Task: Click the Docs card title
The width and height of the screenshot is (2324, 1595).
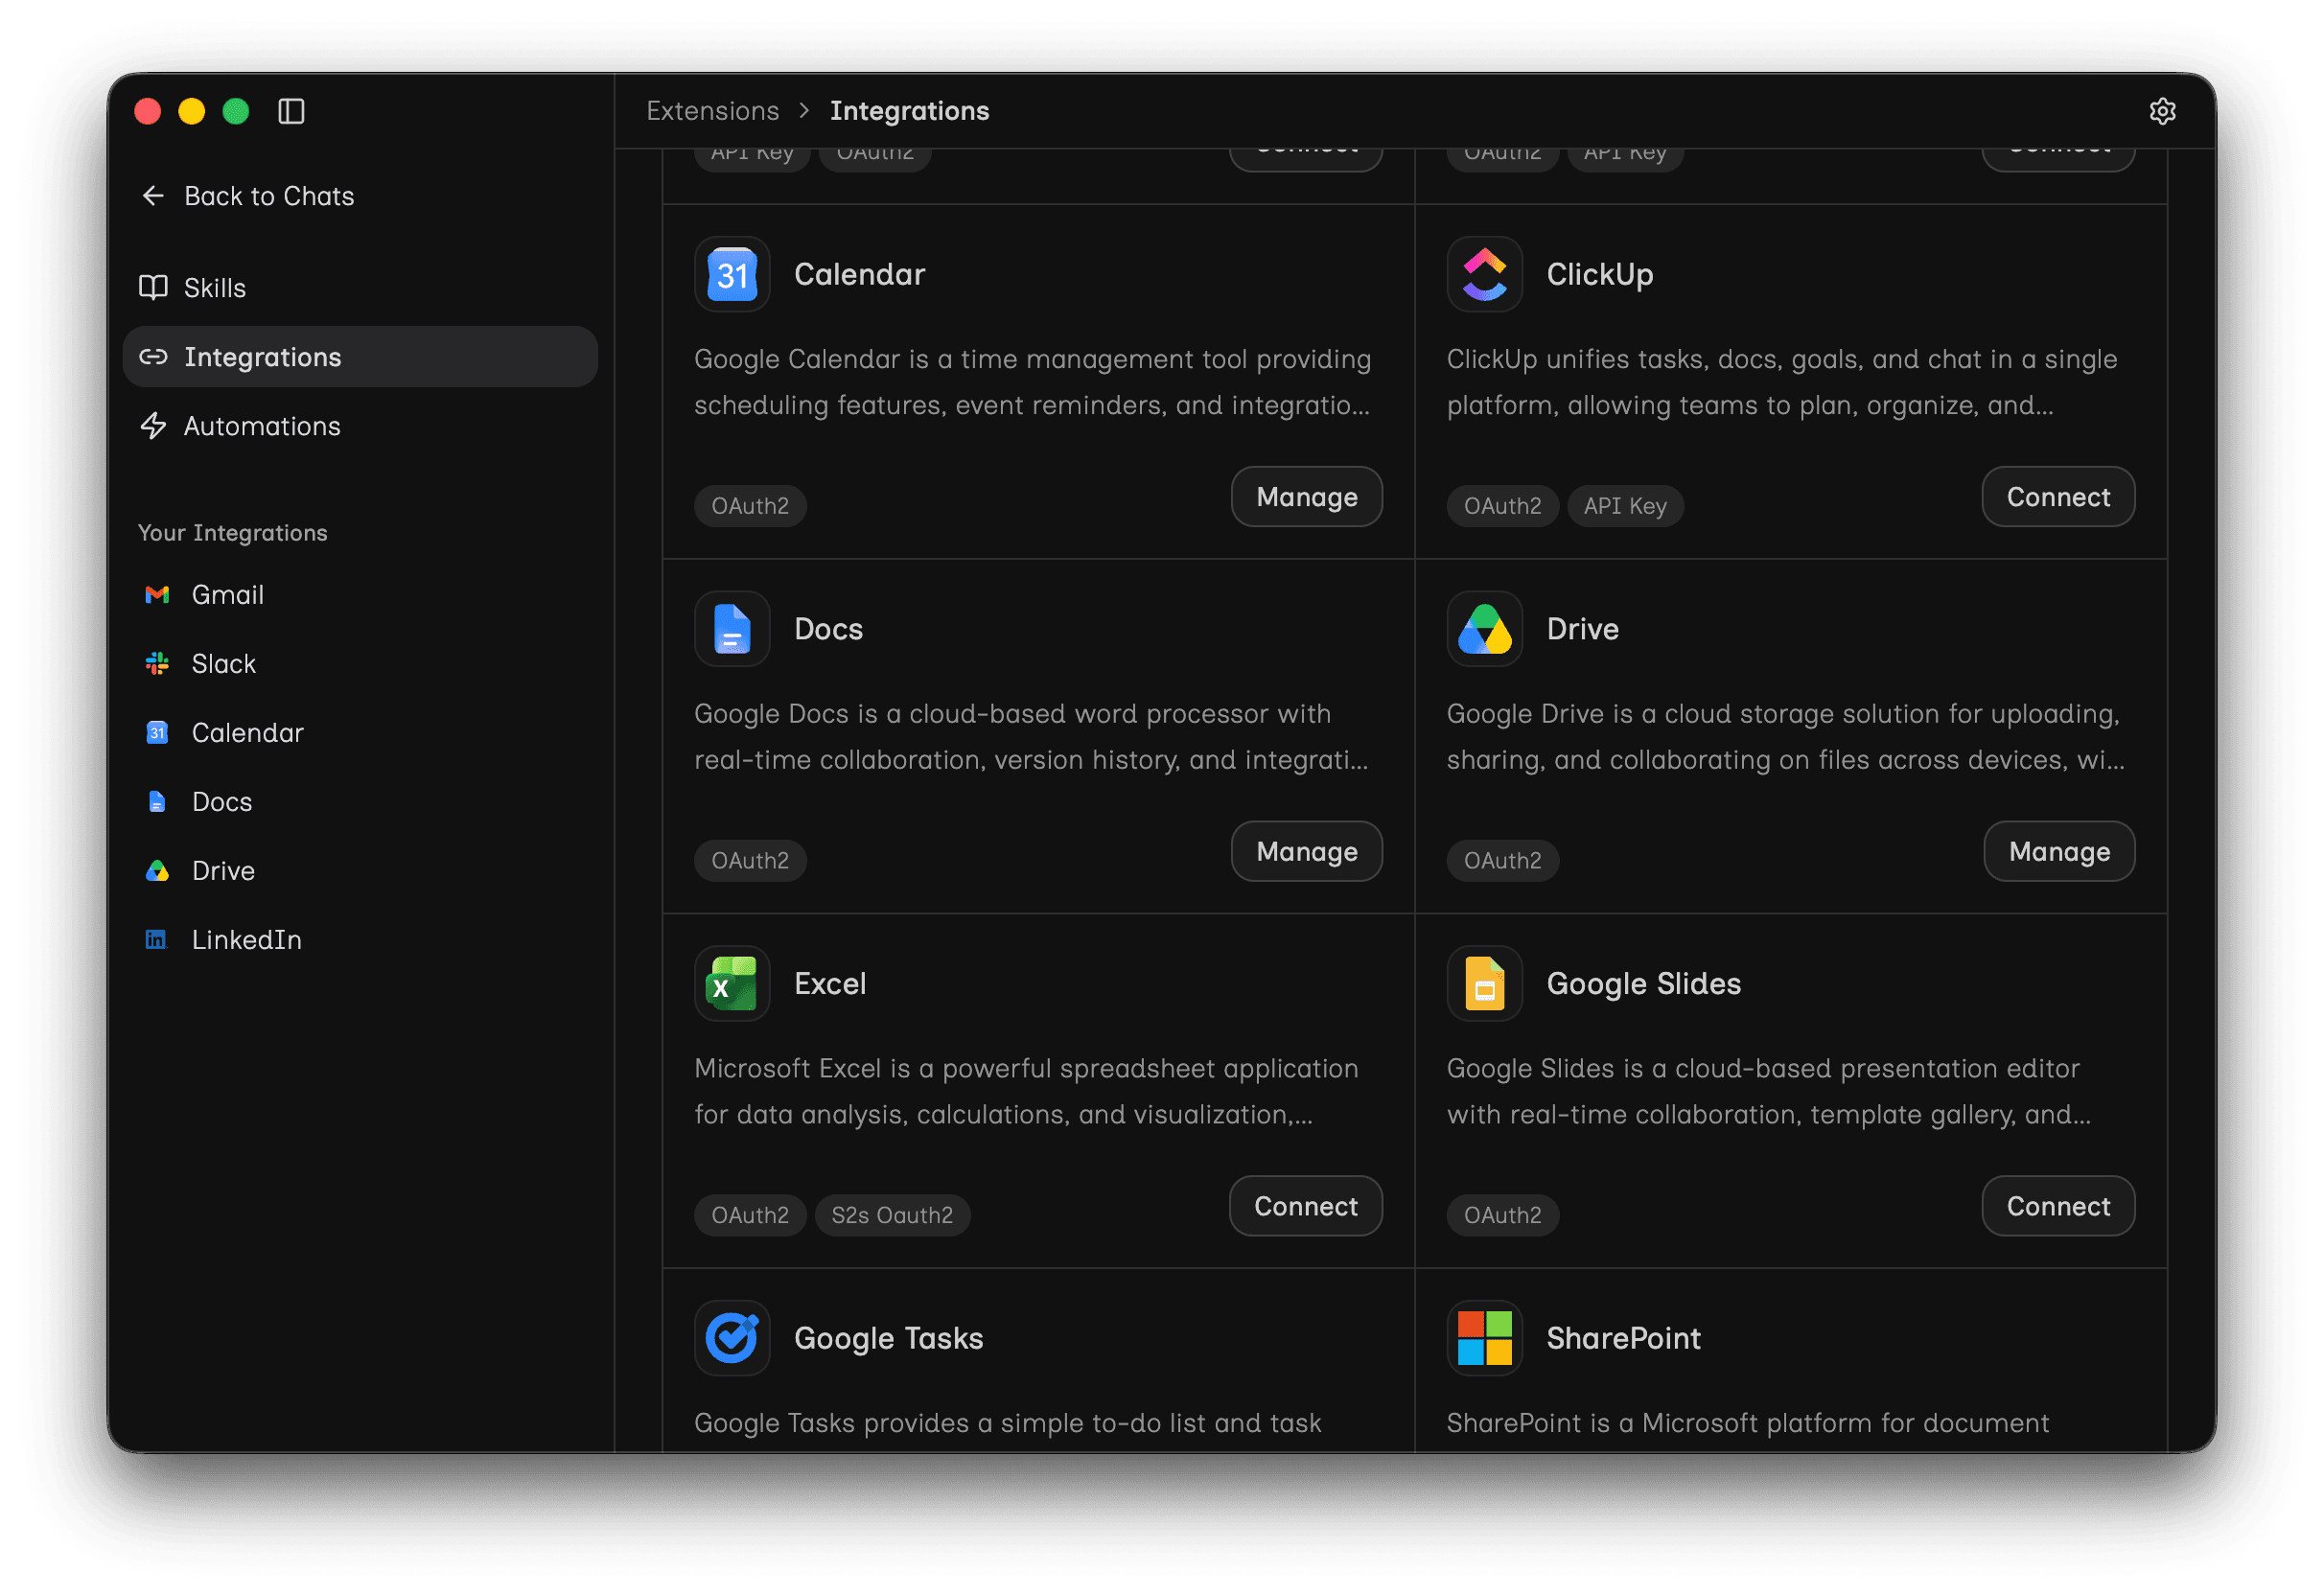Action: (828, 630)
